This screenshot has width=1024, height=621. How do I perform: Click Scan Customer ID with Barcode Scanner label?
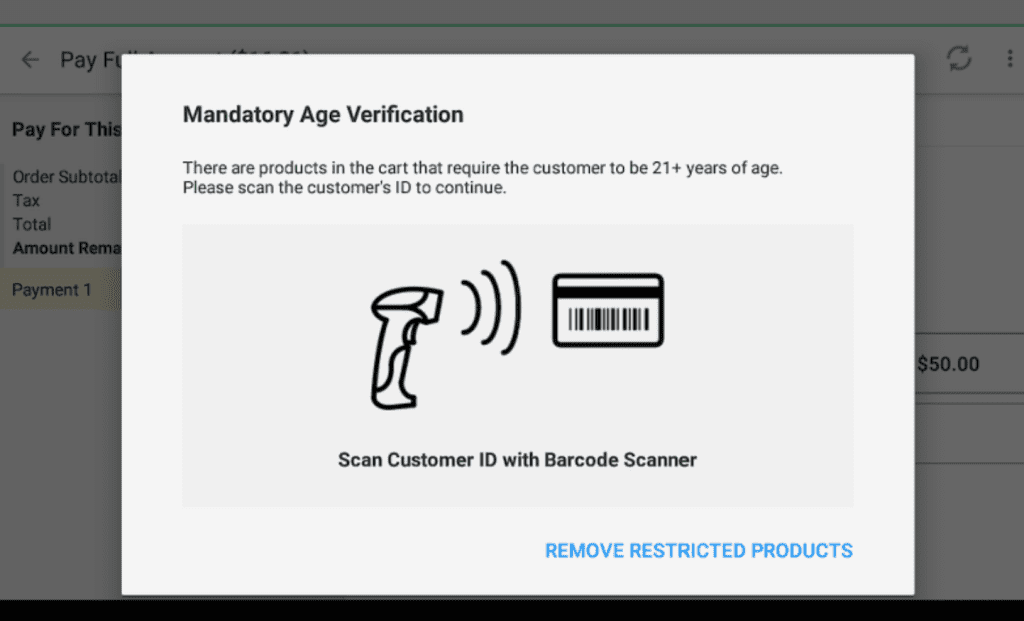(517, 460)
